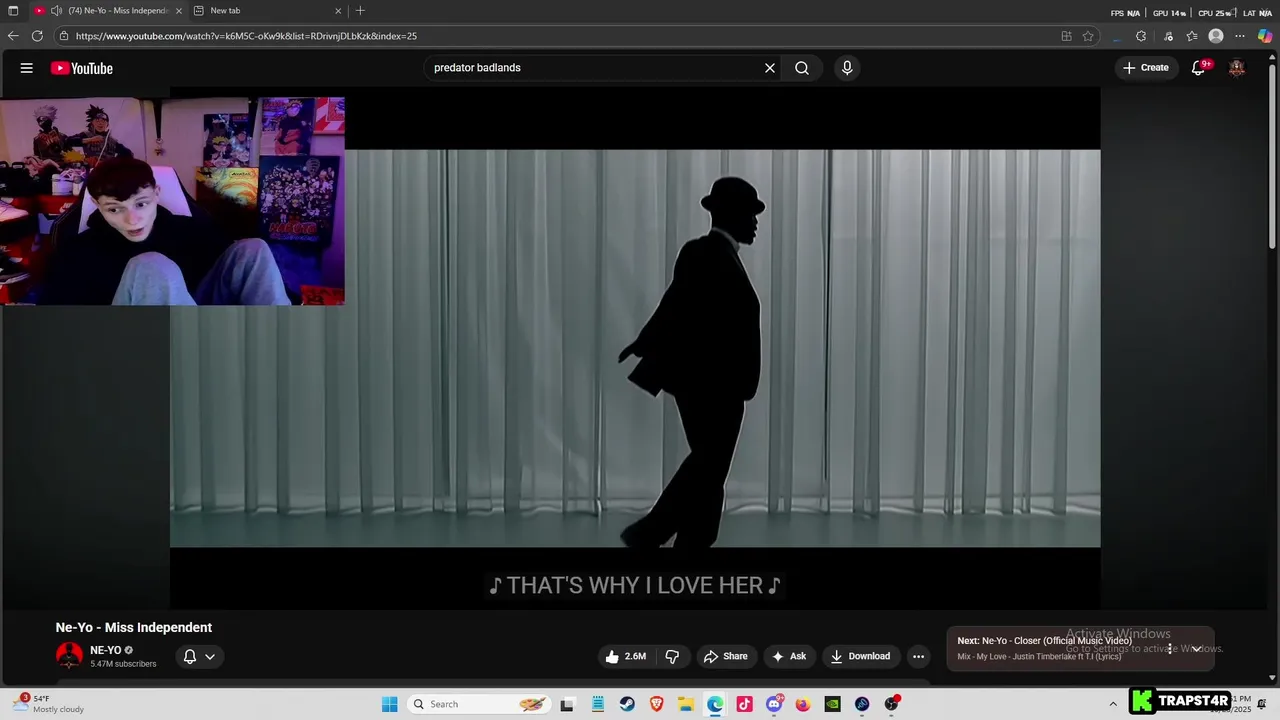Image resolution: width=1280 pixels, height=720 pixels.
Task: Open the weather widget showing 54°F
Action: 48,704
